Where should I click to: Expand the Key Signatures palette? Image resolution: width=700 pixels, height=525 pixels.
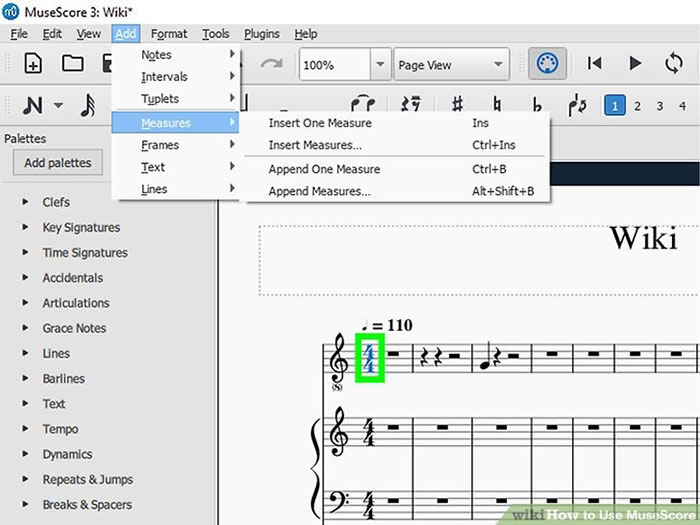pyautogui.click(x=80, y=227)
